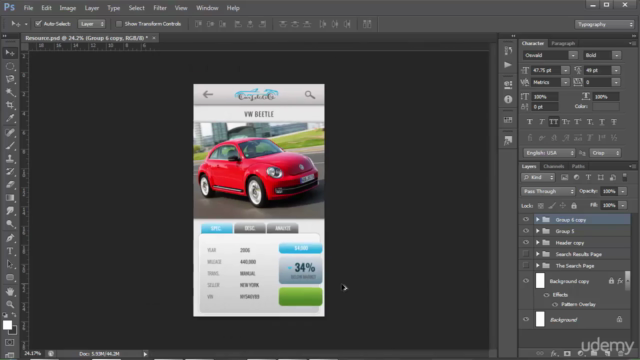Switch to the Paths tab

pyautogui.click(x=578, y=167)
